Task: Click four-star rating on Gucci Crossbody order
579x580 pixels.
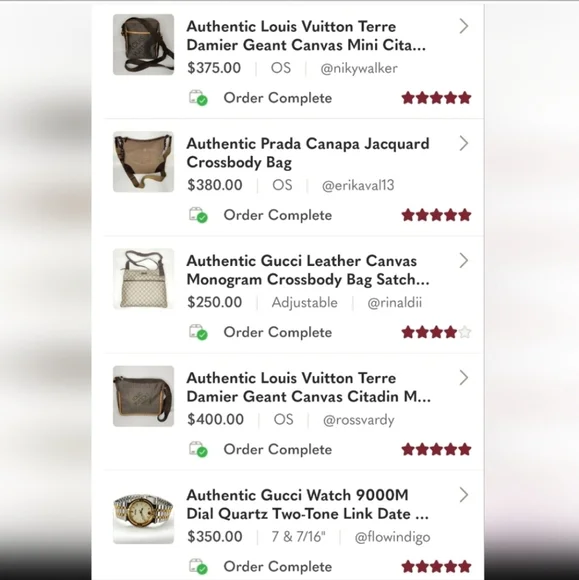Action: click(436, 332)
